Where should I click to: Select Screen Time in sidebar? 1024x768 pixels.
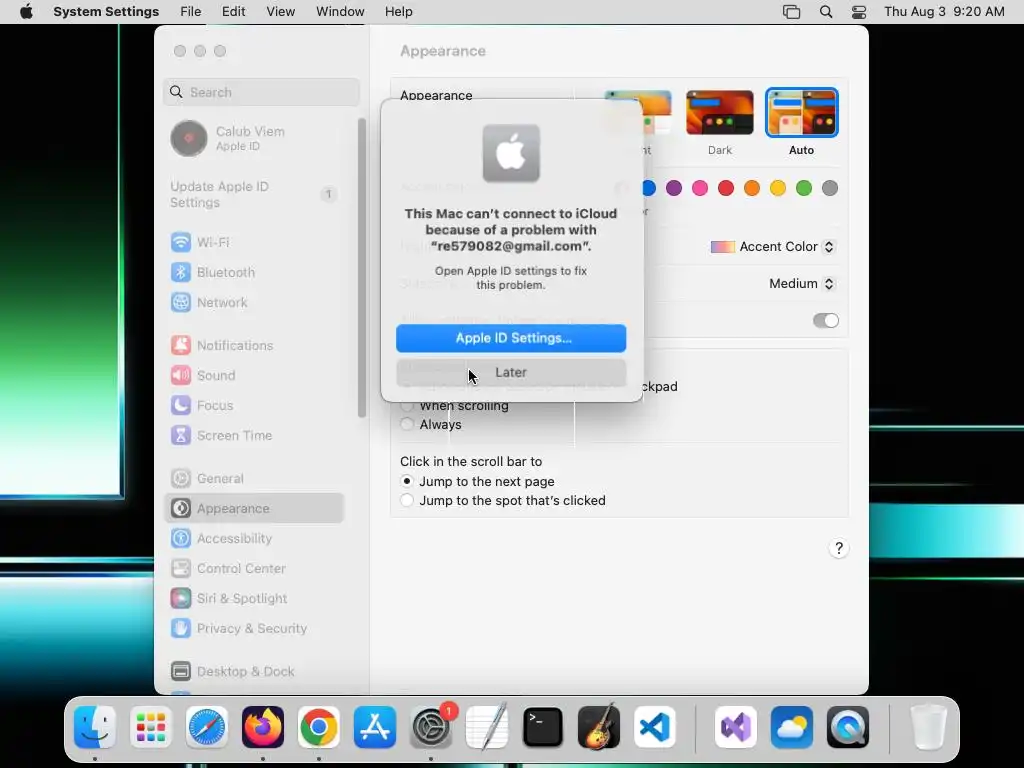click(254, 436)
